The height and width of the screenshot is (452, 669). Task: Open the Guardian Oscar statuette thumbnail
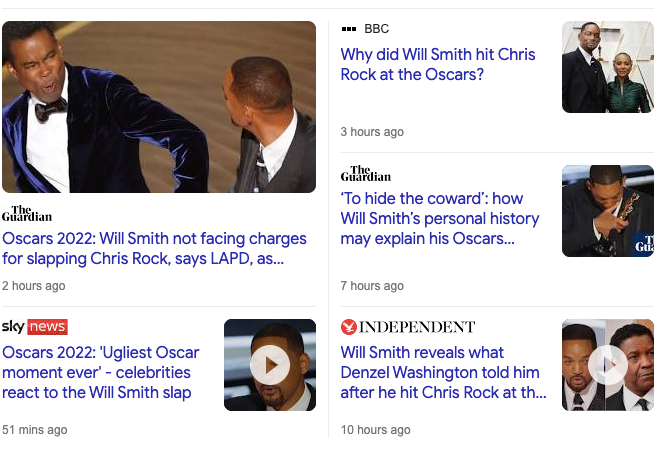(608, 211)
